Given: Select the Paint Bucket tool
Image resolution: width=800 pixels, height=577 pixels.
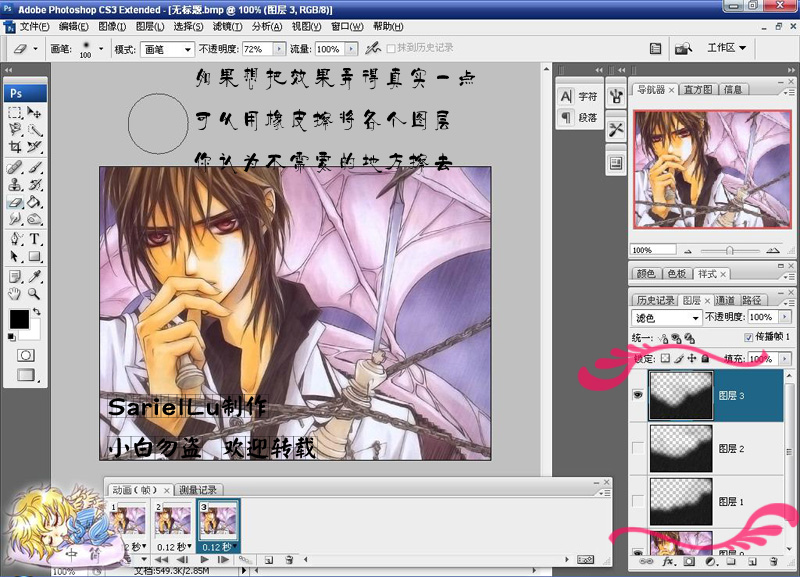Looking at the screenshot, I should coord(34,202).
